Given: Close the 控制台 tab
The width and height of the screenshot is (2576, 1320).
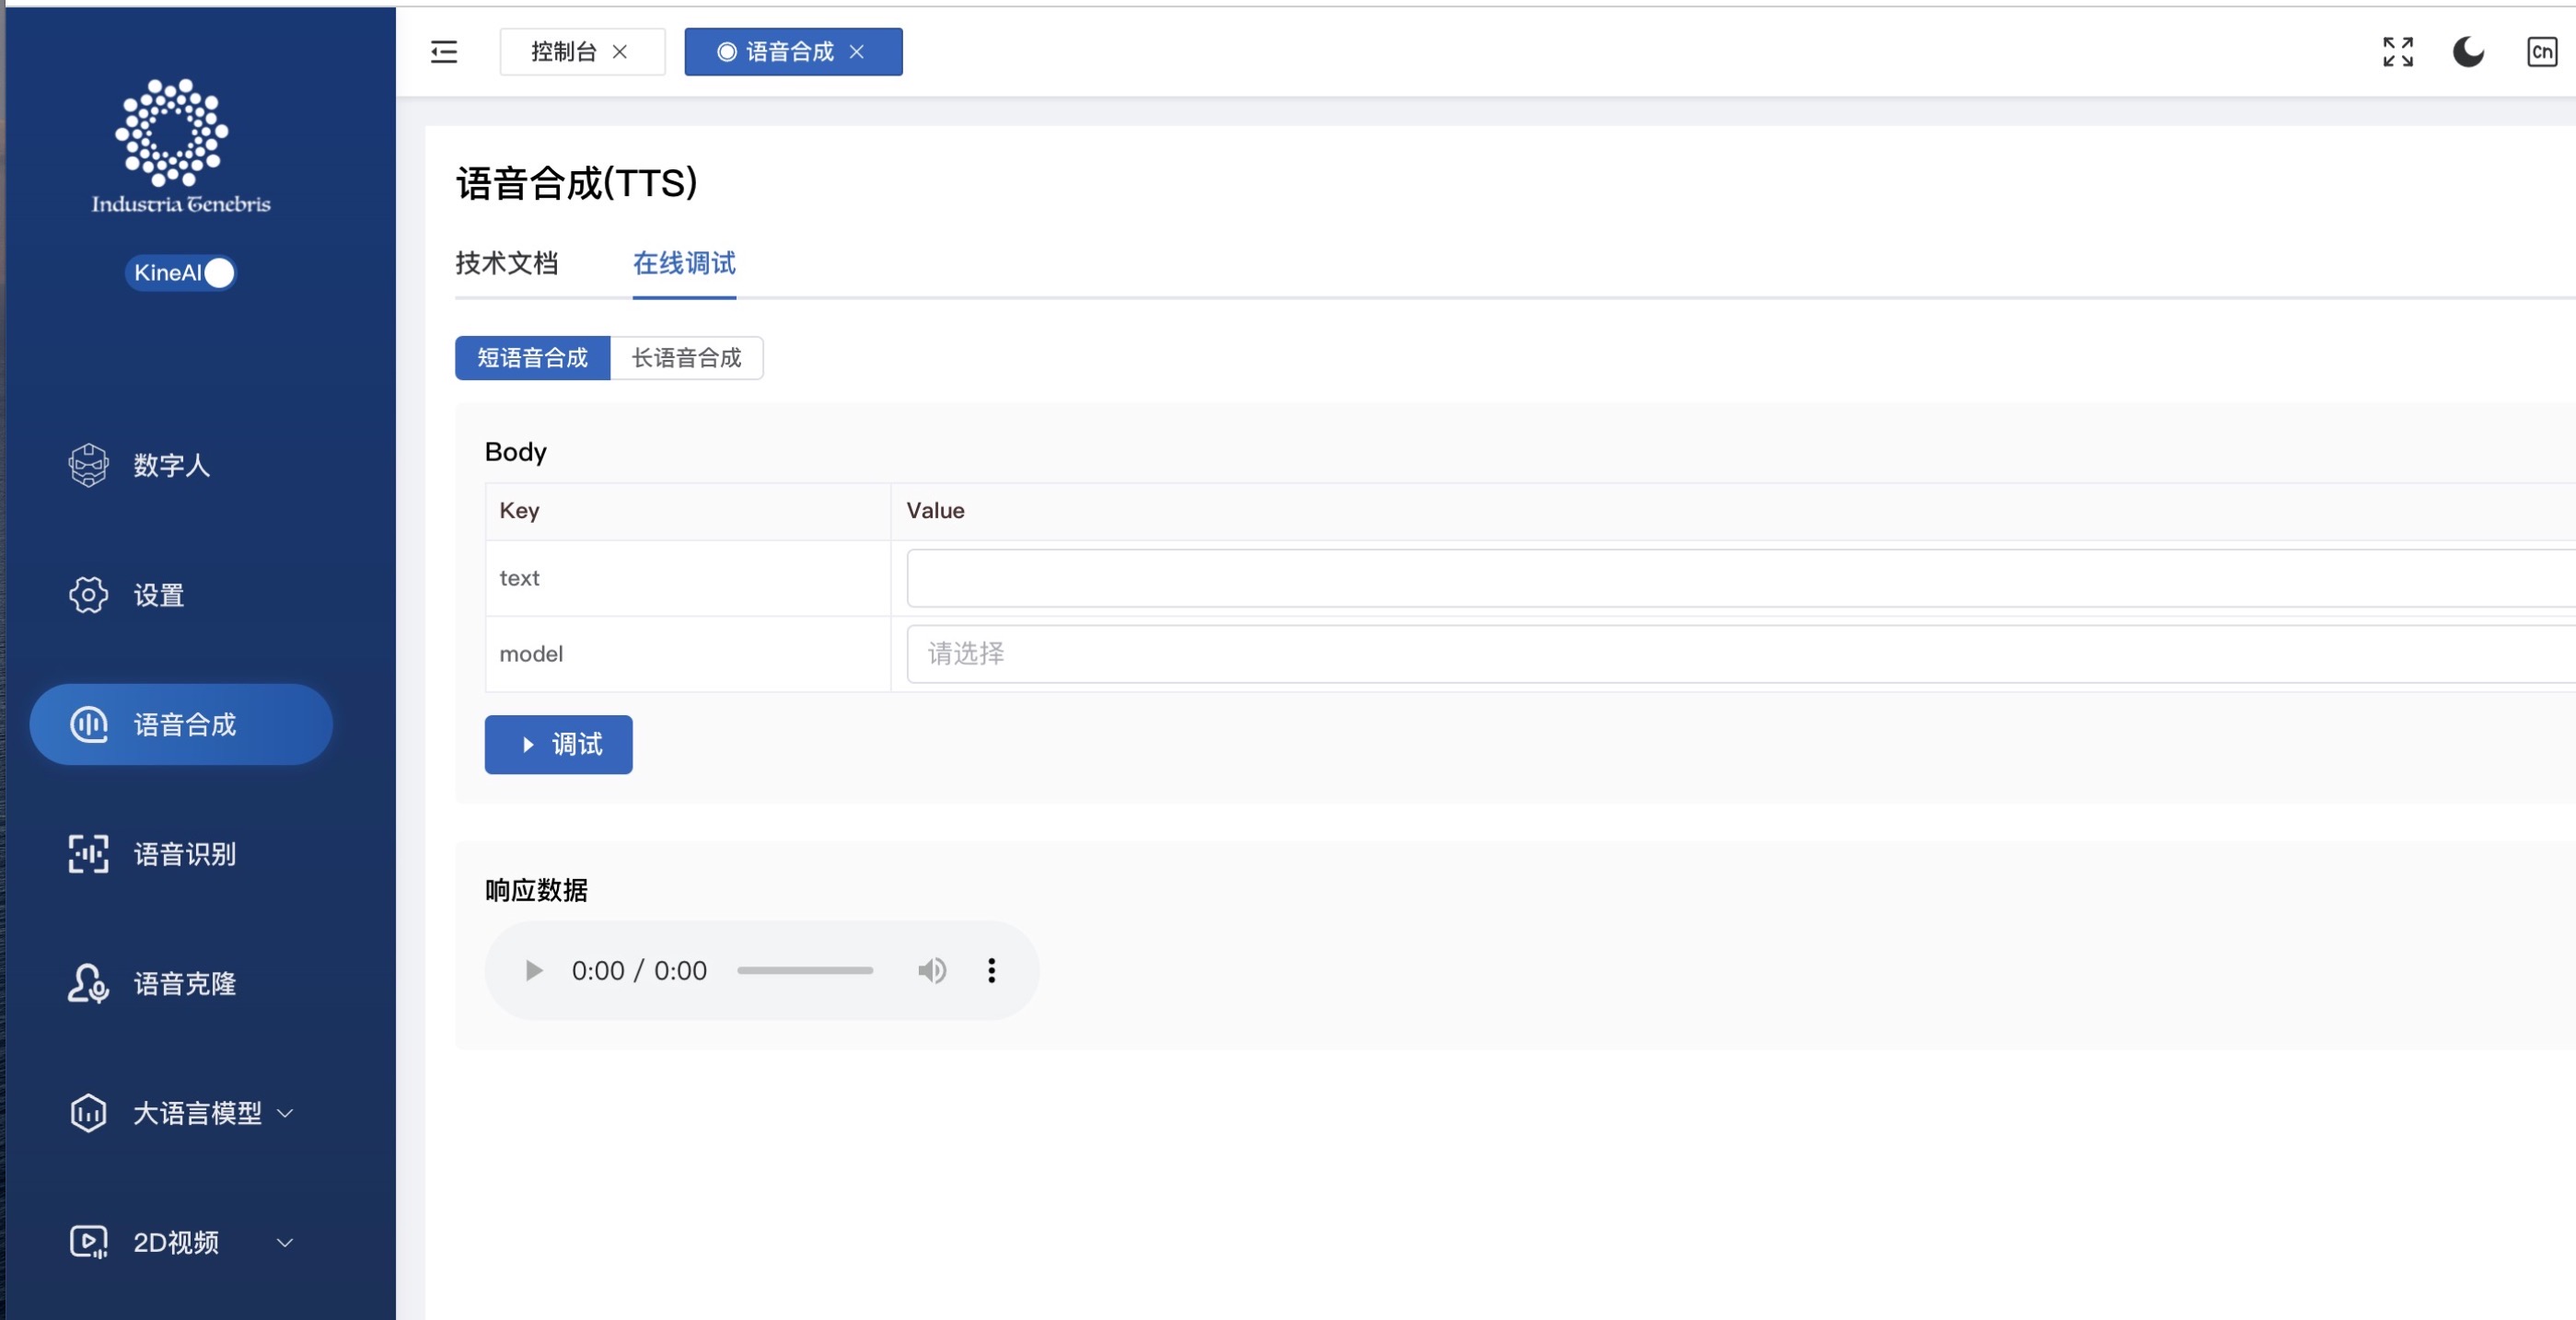Looking at the screenshot, I should point(620,51).
